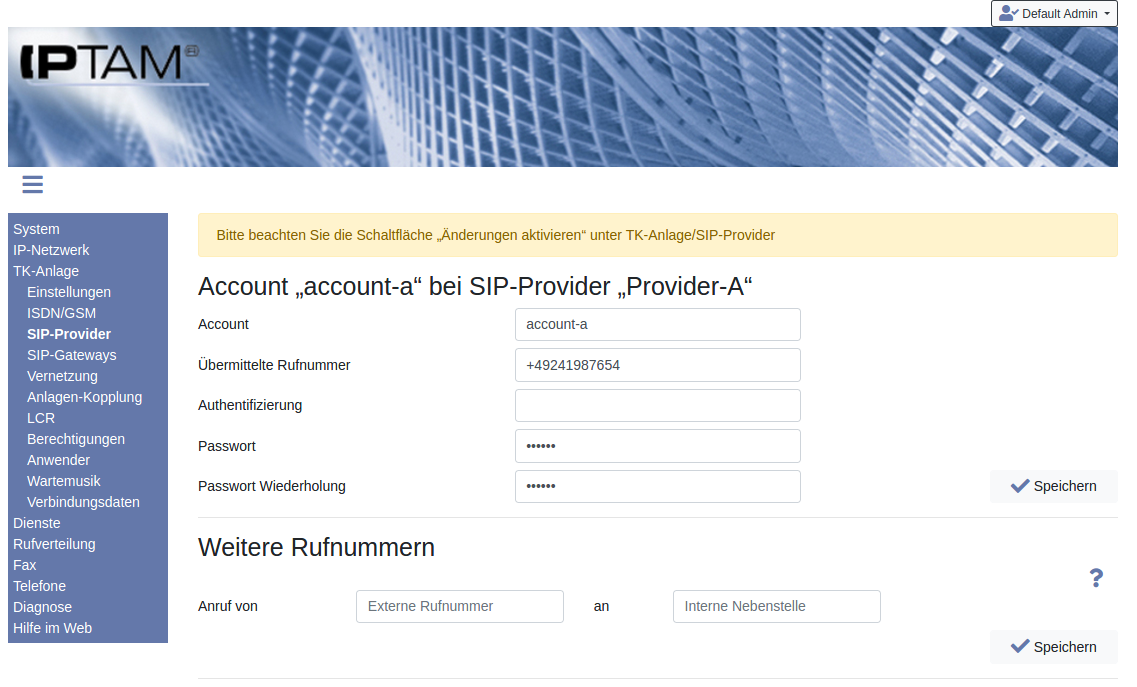This screenshot has height=687, width=1137.
Task: Click the blue question mark help icon
Action: point(1096,578)
